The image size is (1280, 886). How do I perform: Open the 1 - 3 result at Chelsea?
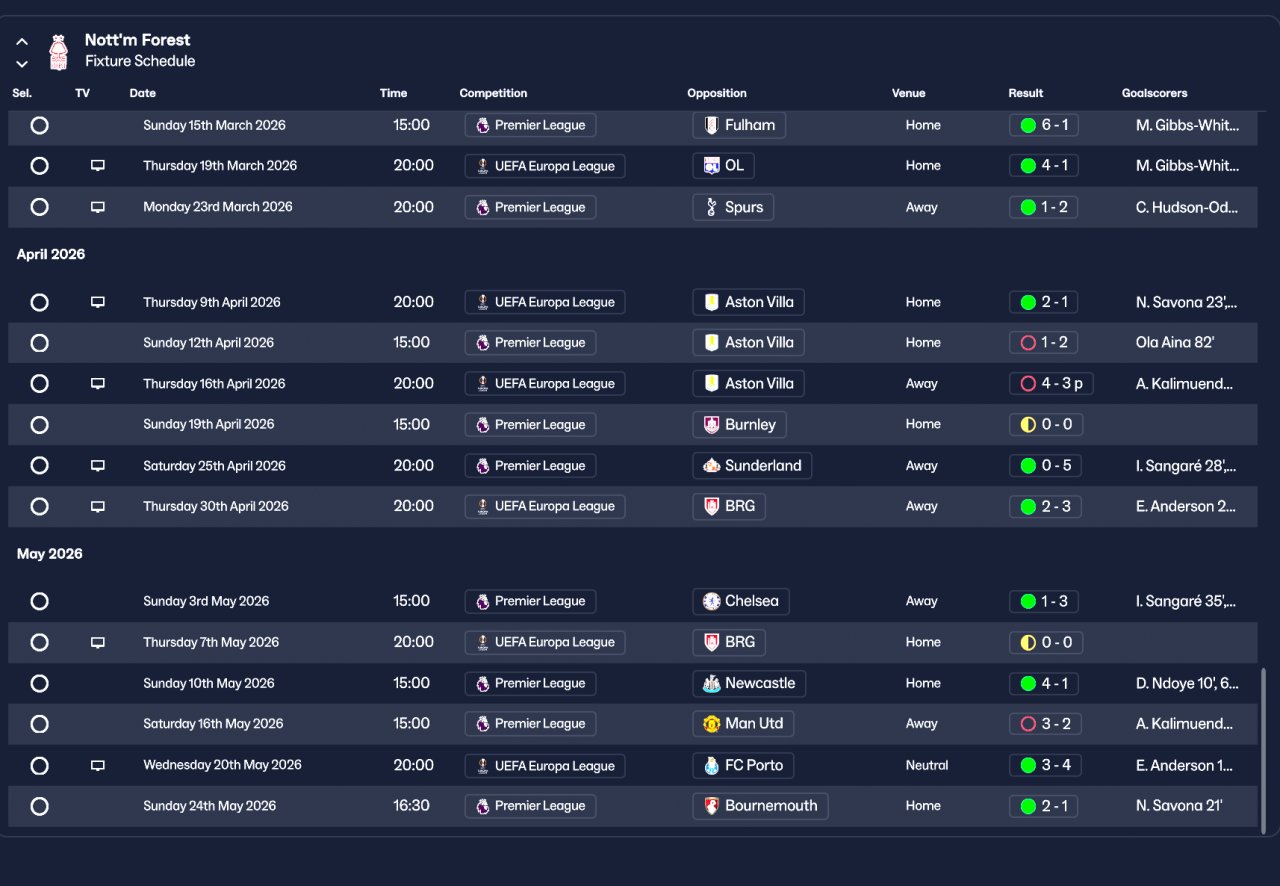(1043, 601)
